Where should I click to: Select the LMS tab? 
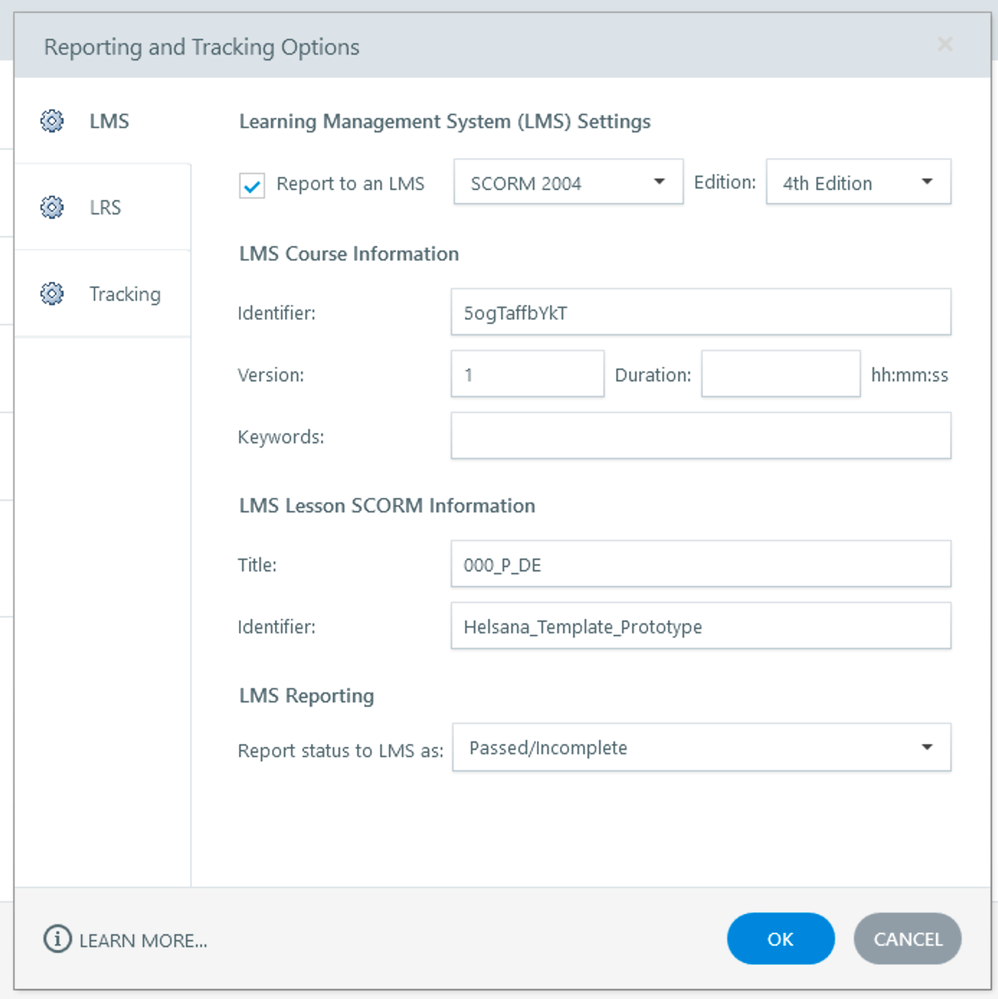tap(108, 122)
